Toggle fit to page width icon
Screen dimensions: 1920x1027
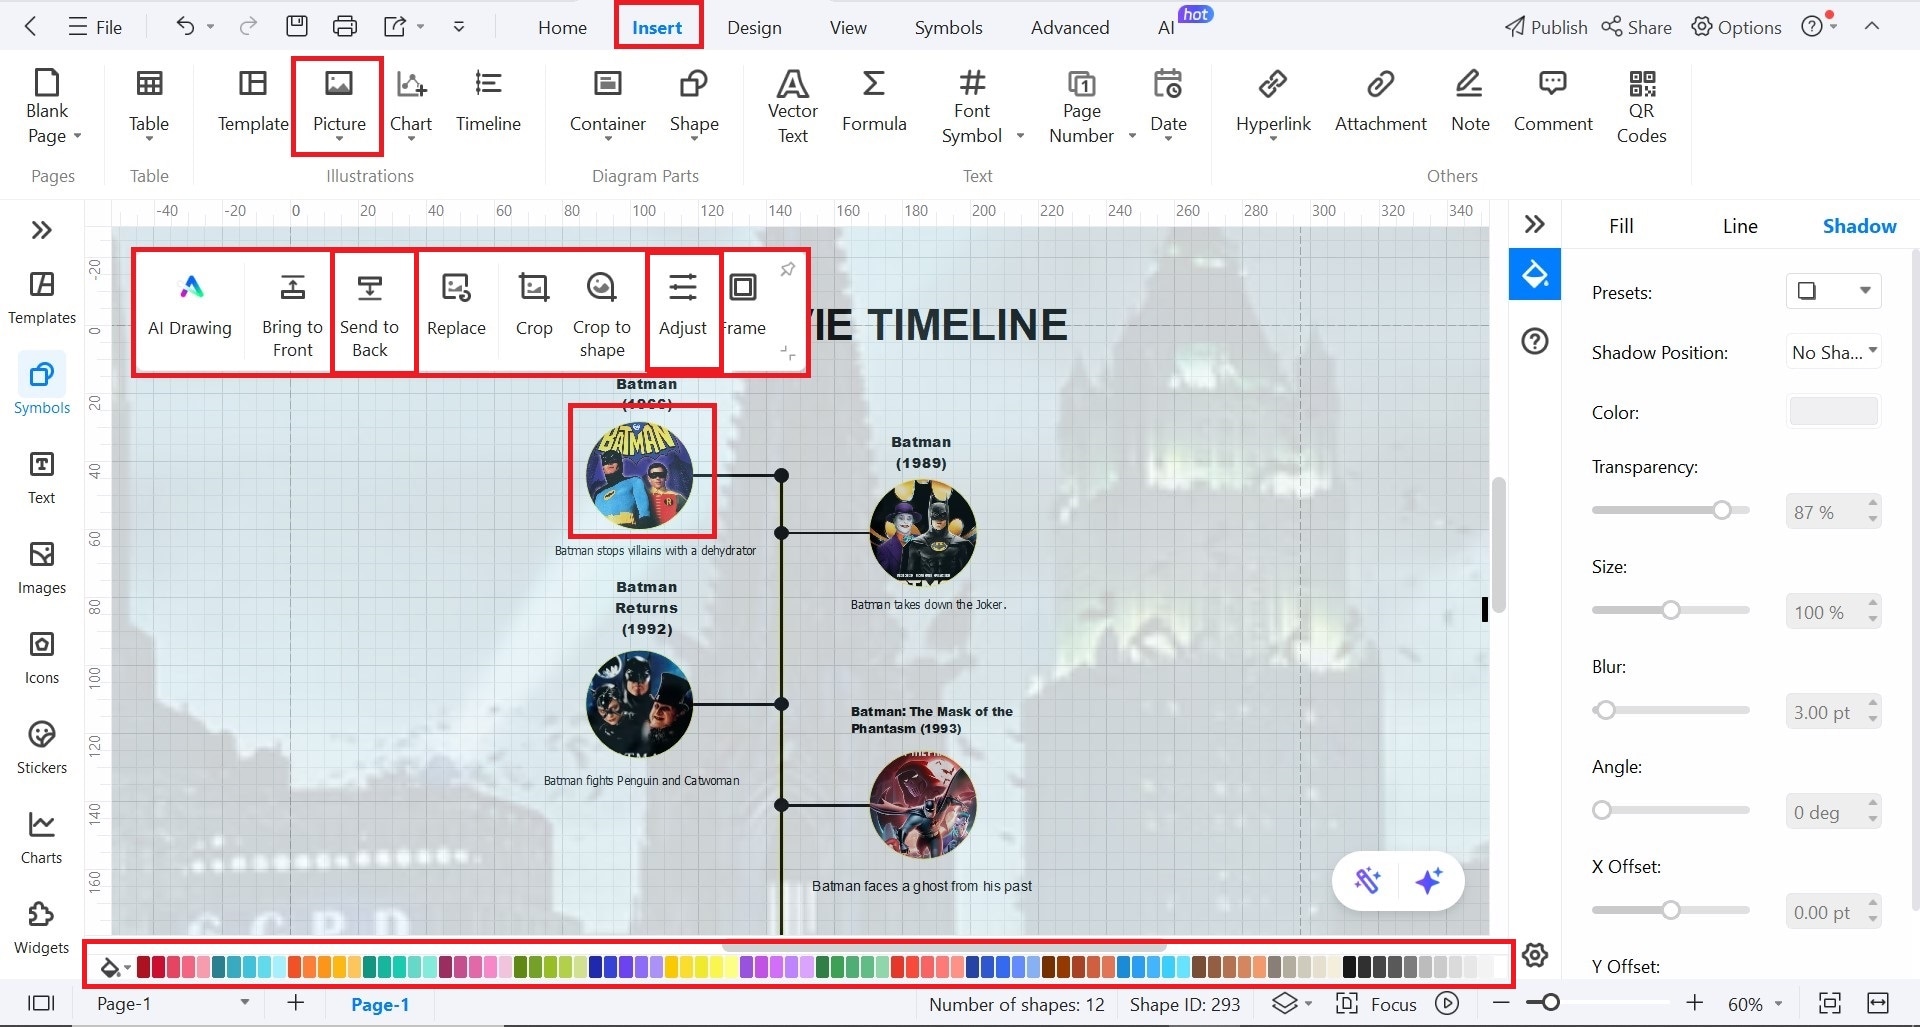[1878, 1003]
